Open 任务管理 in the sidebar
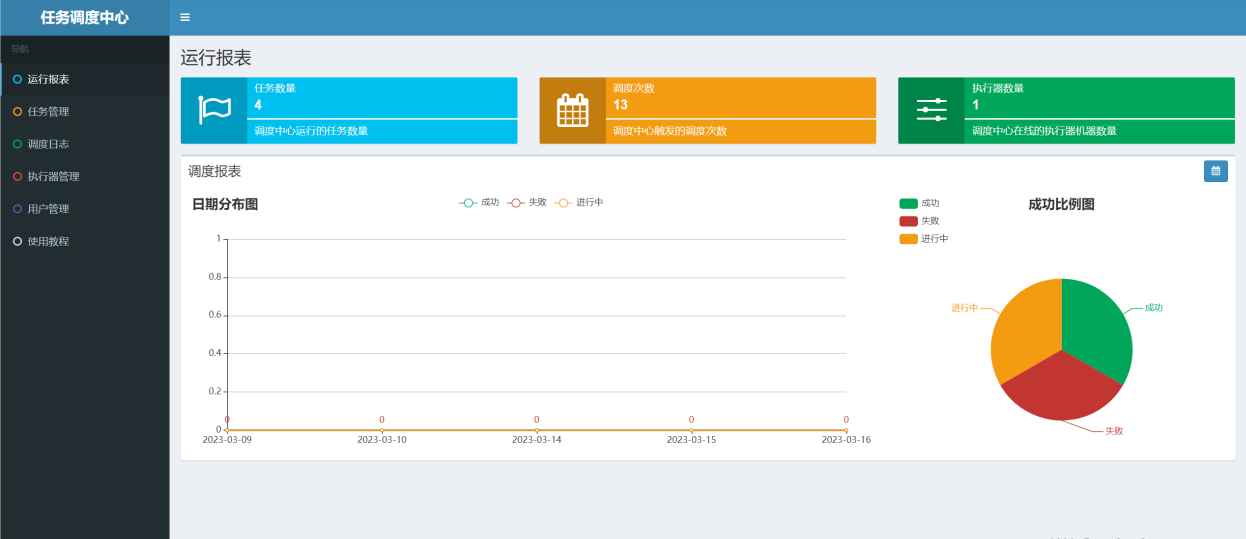Viewport: 1246px width, 539px height. [85, 112]
